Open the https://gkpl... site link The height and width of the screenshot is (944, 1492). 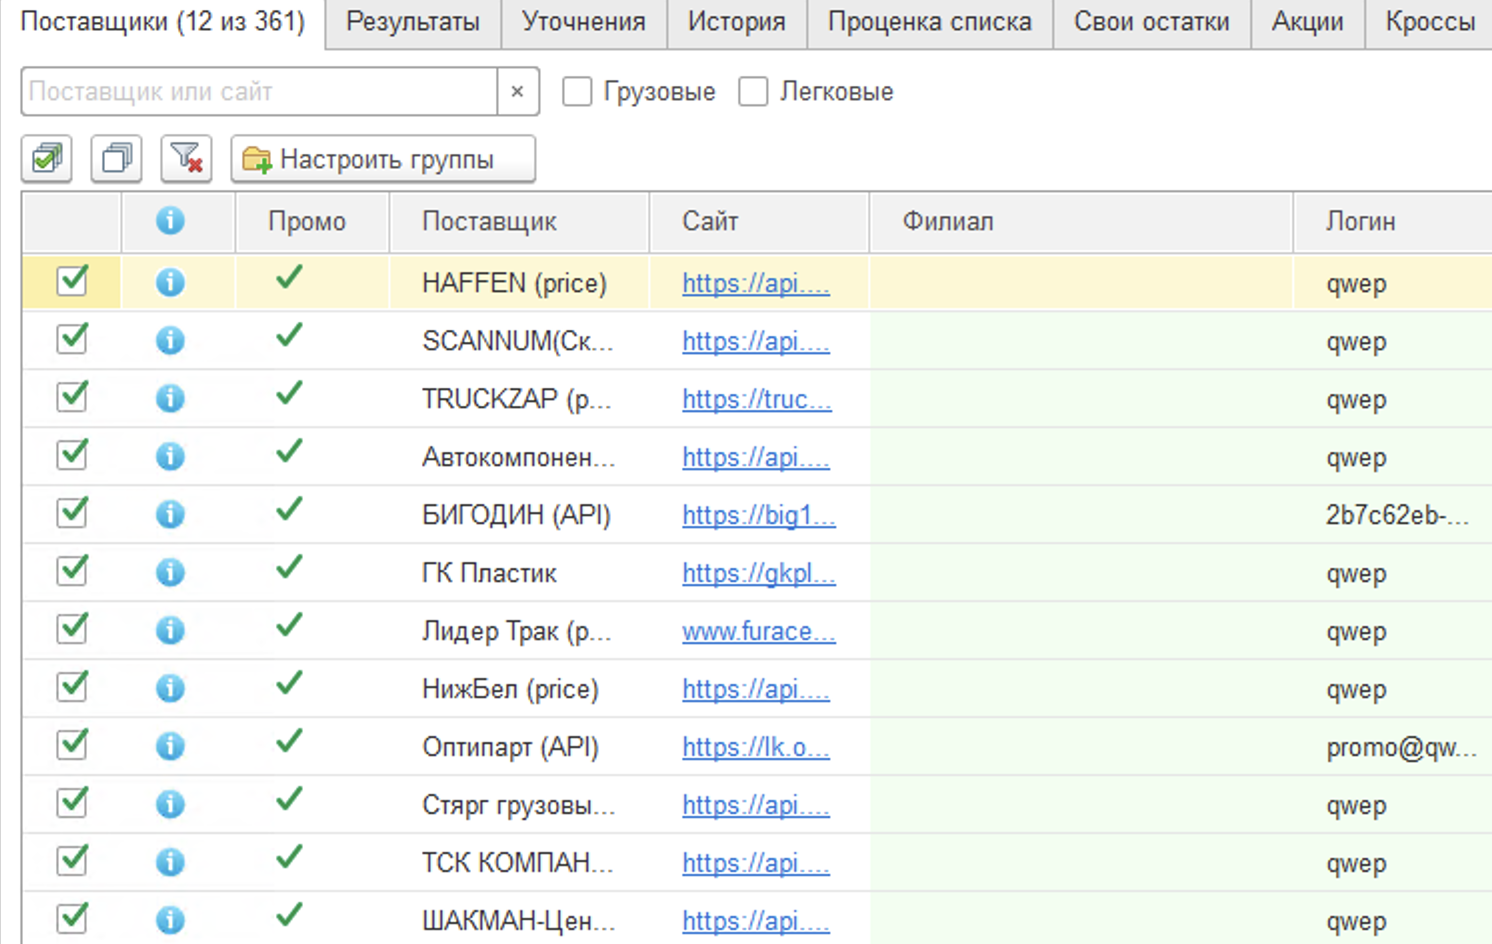(759, 573)
